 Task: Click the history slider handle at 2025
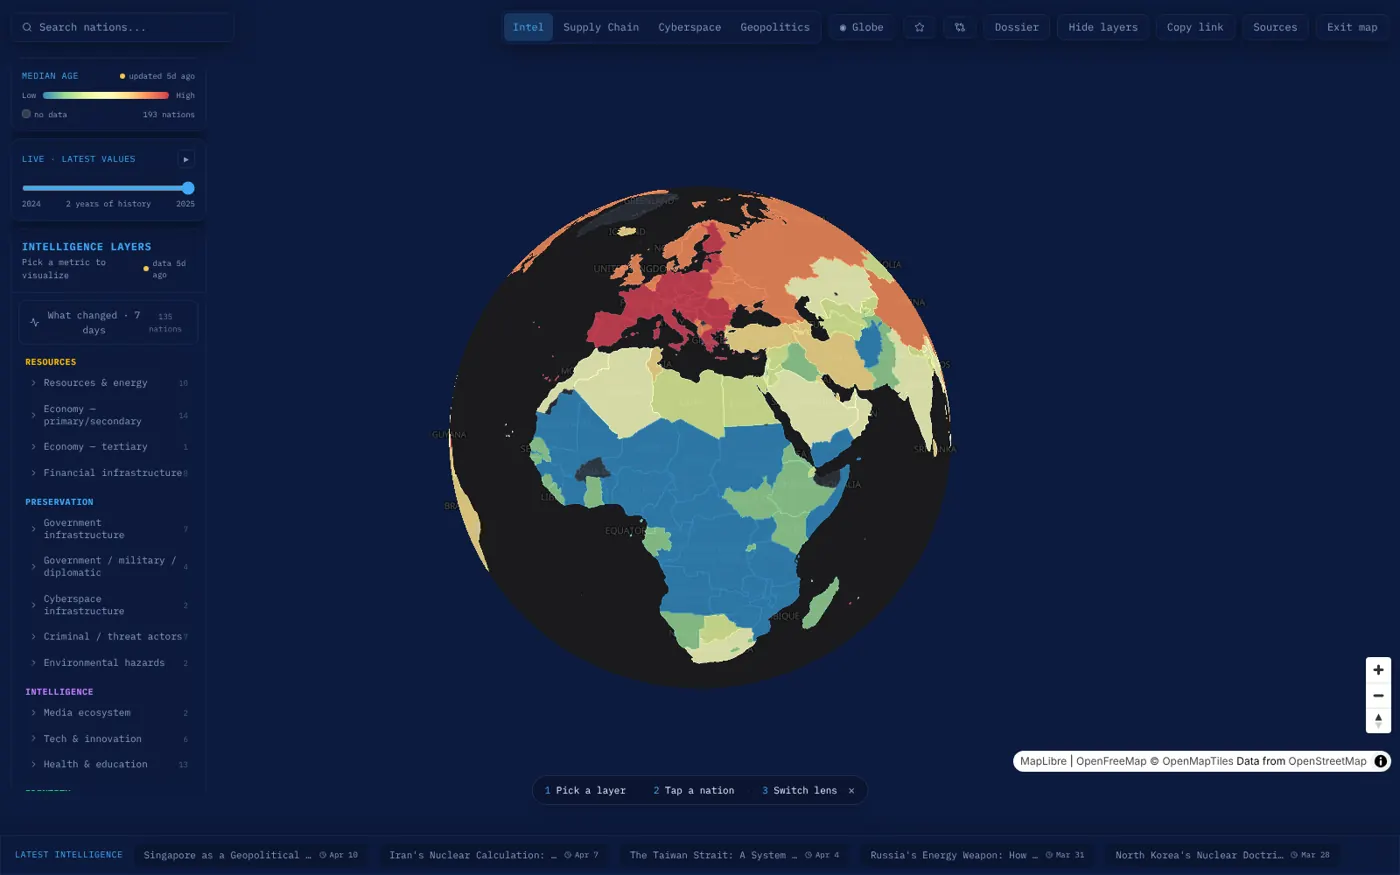click(x=188, y=188)
